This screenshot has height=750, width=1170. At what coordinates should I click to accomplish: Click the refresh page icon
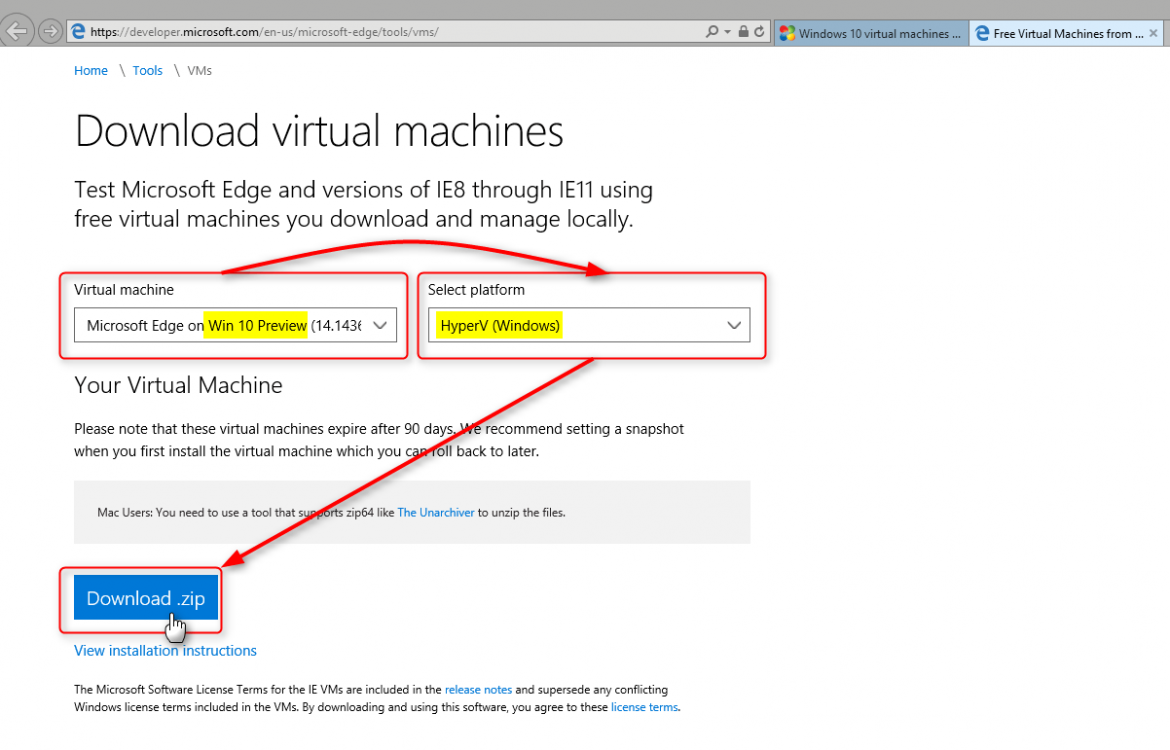click(760, 32)
